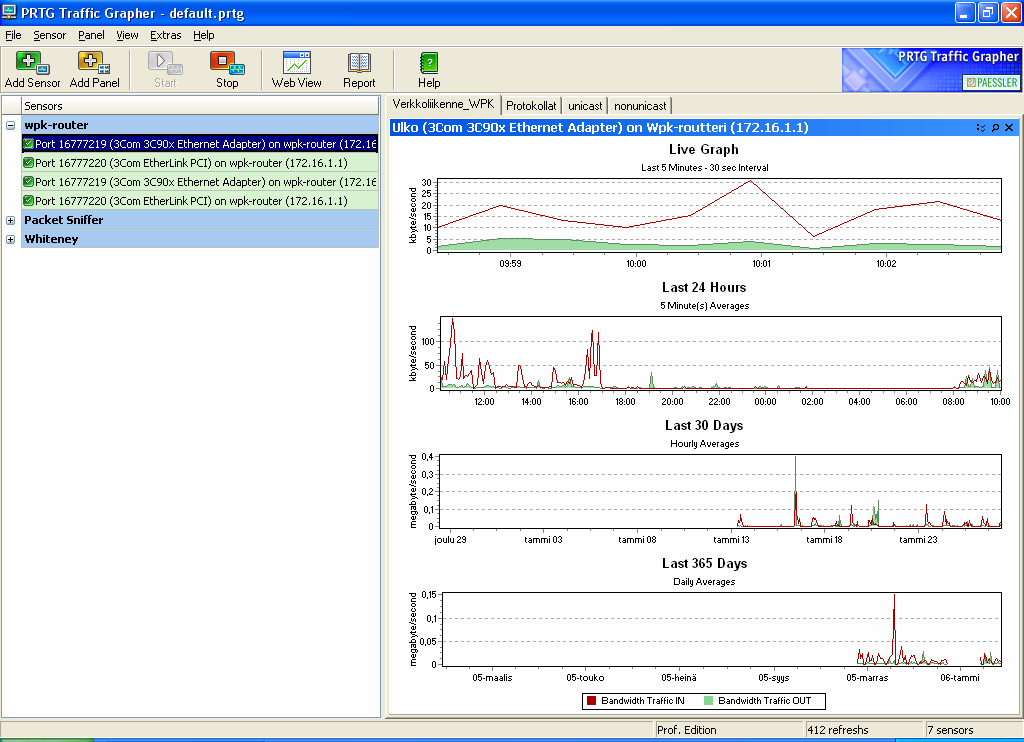Screen dimensions: 1024x742
Task: Click the Last 365 Days chart
Action: click(722, 630)
